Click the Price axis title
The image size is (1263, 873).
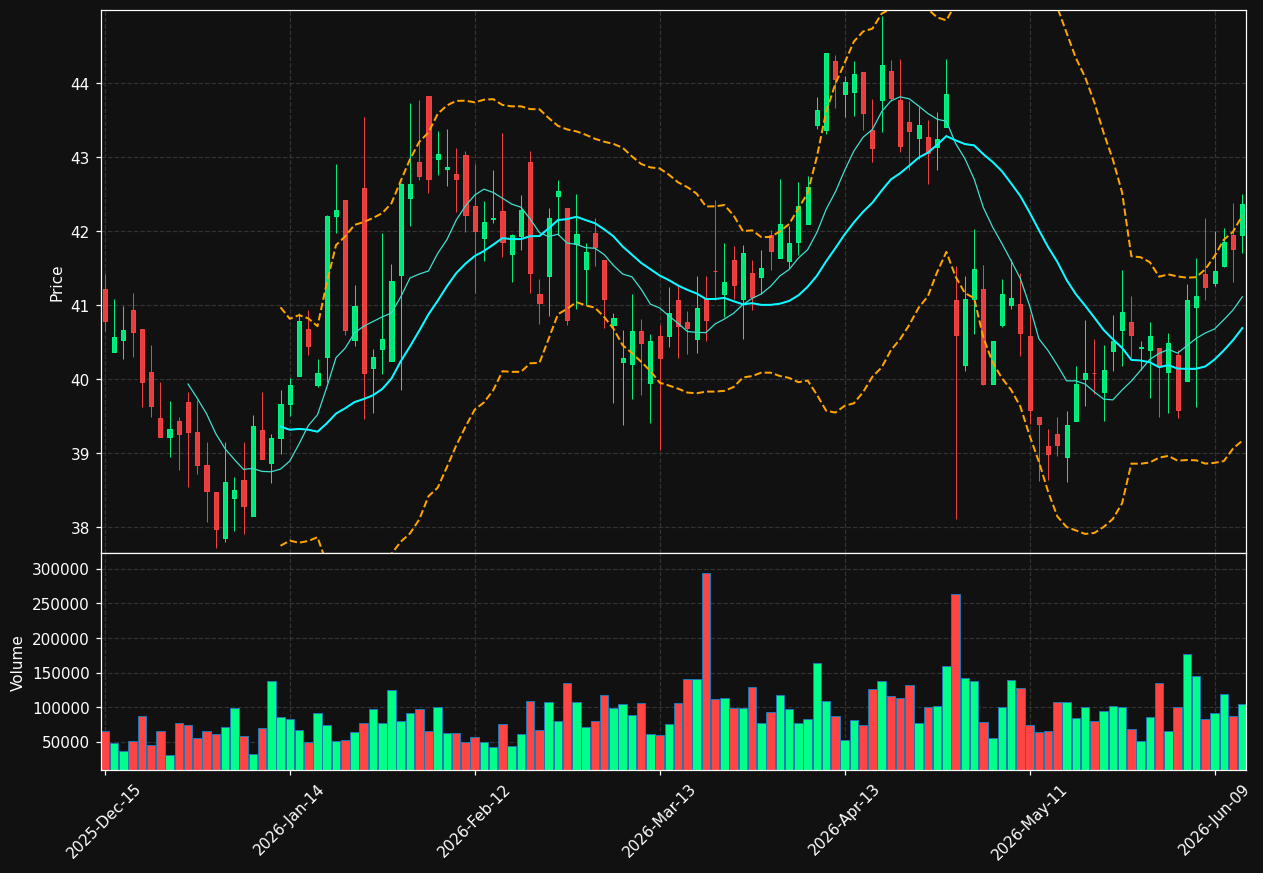[x=57, y=283]
